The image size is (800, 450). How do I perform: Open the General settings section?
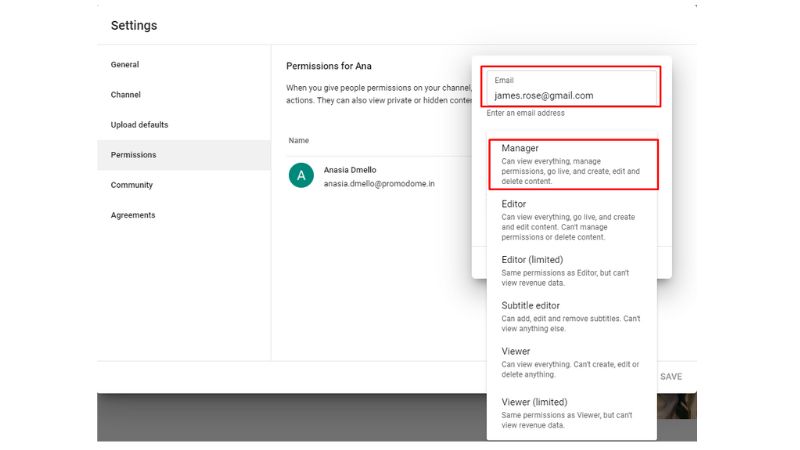125,65
